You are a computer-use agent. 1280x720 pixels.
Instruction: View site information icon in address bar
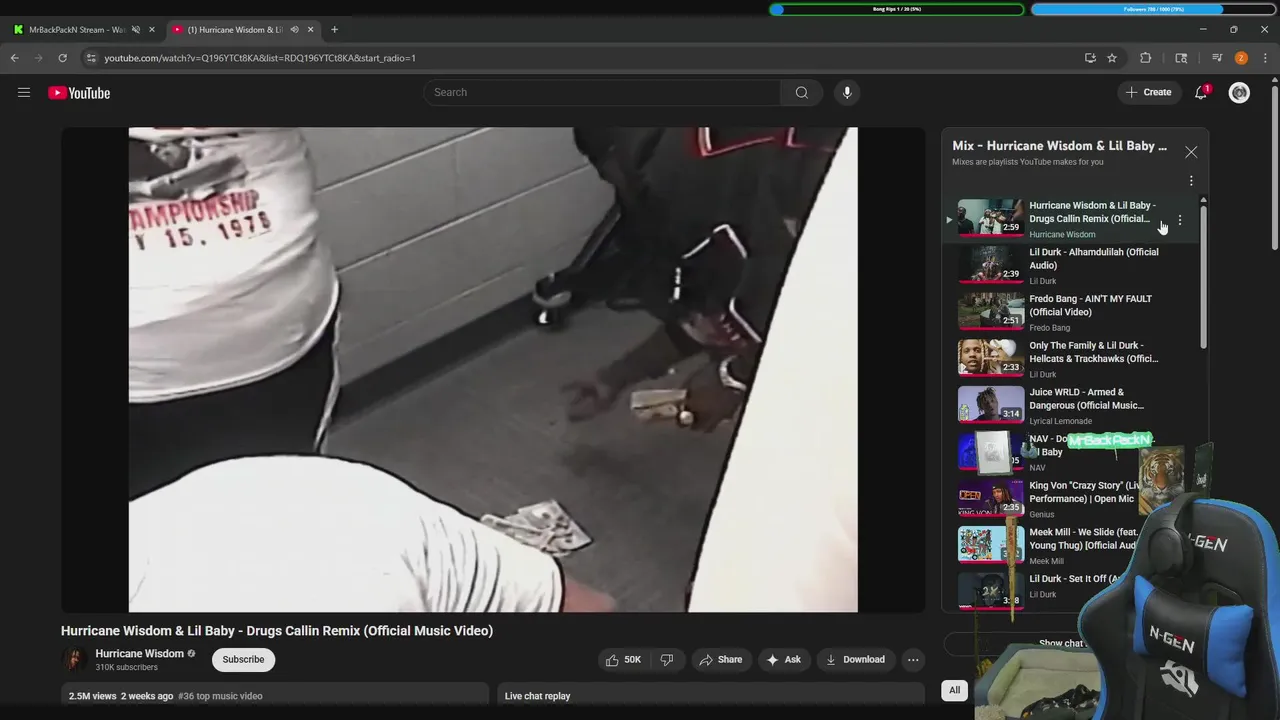(x=91, y=58)
